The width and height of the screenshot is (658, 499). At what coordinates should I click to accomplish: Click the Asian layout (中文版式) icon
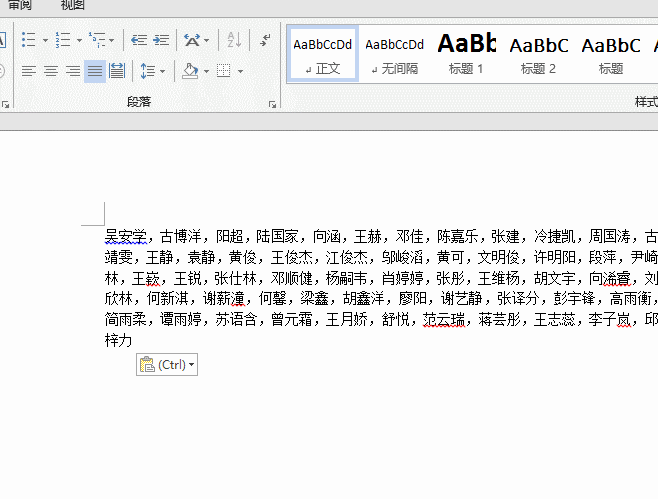point(192,40)
